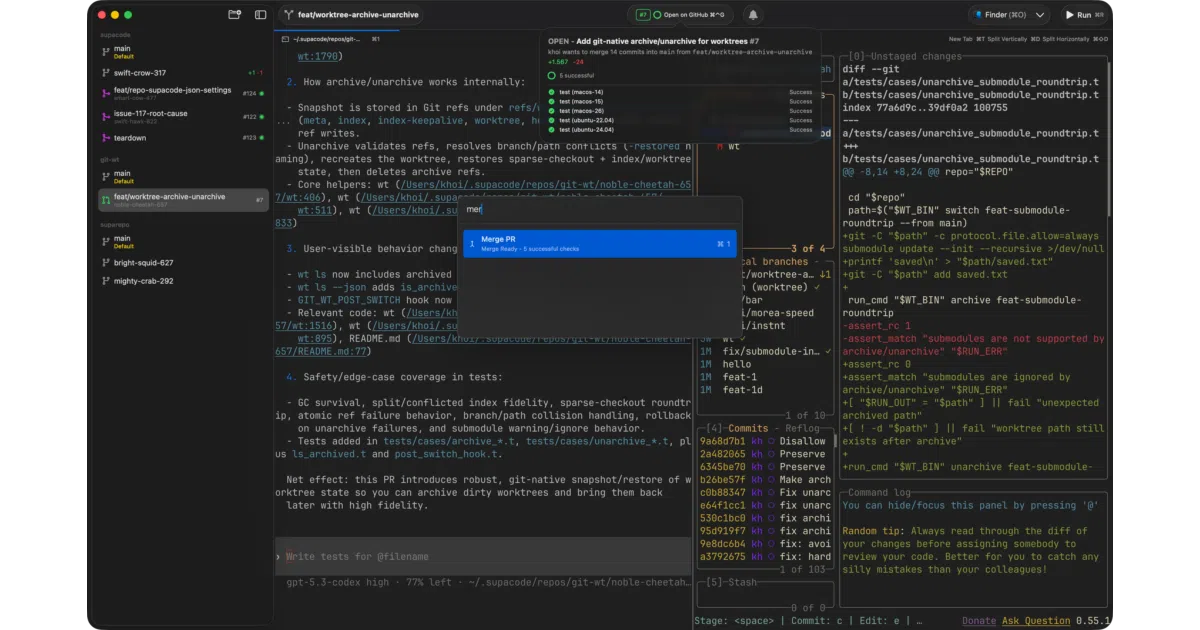Click the Run play button
This screenshot has width=1200, height=630.
click(x=1079, y=15)
